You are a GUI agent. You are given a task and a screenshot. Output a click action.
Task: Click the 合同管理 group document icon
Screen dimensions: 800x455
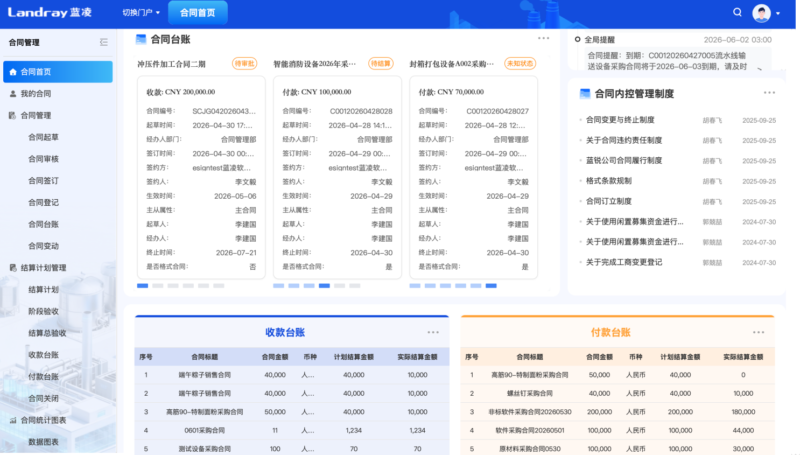tap(13, 116)
